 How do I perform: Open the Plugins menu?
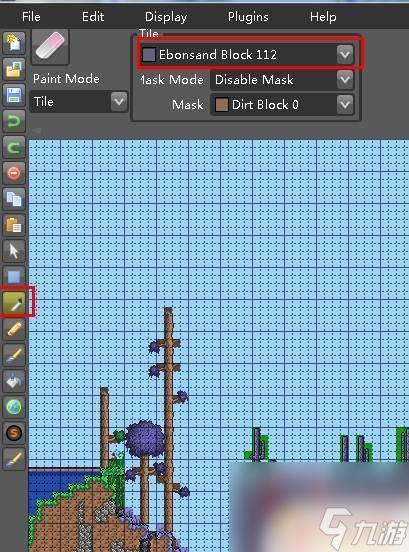click(x=248, y=17)
